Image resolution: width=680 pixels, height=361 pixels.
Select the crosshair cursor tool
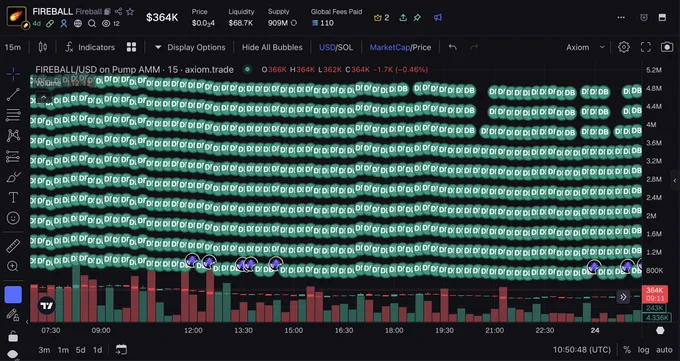pyautogui.click(x=13, y=74)
